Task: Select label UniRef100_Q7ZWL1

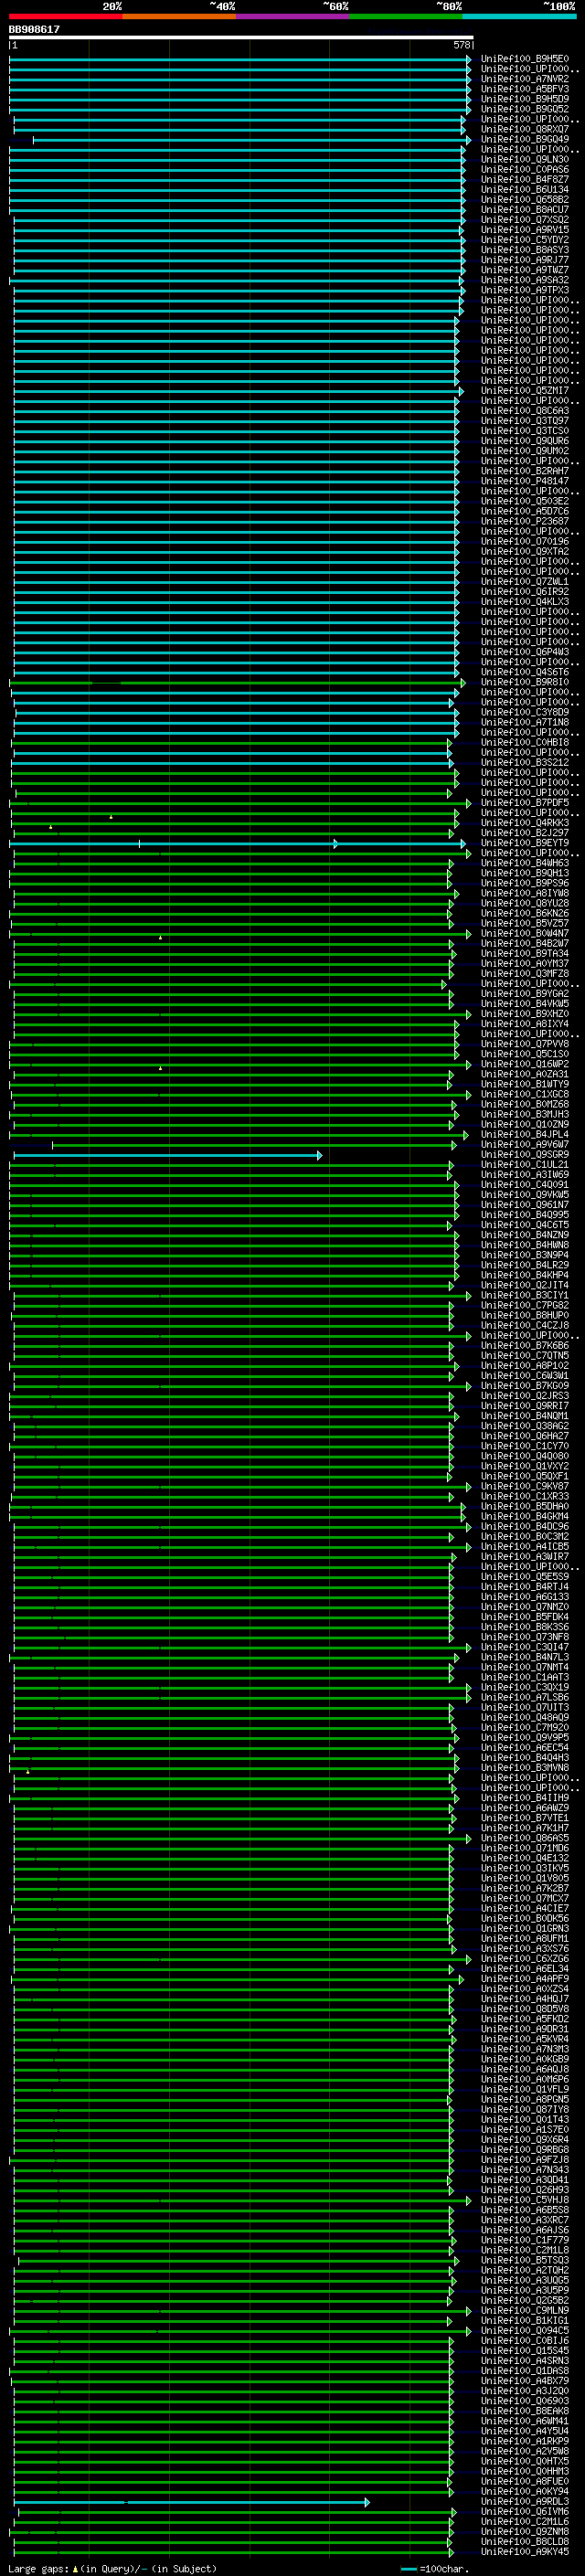Action: [524, 581]
